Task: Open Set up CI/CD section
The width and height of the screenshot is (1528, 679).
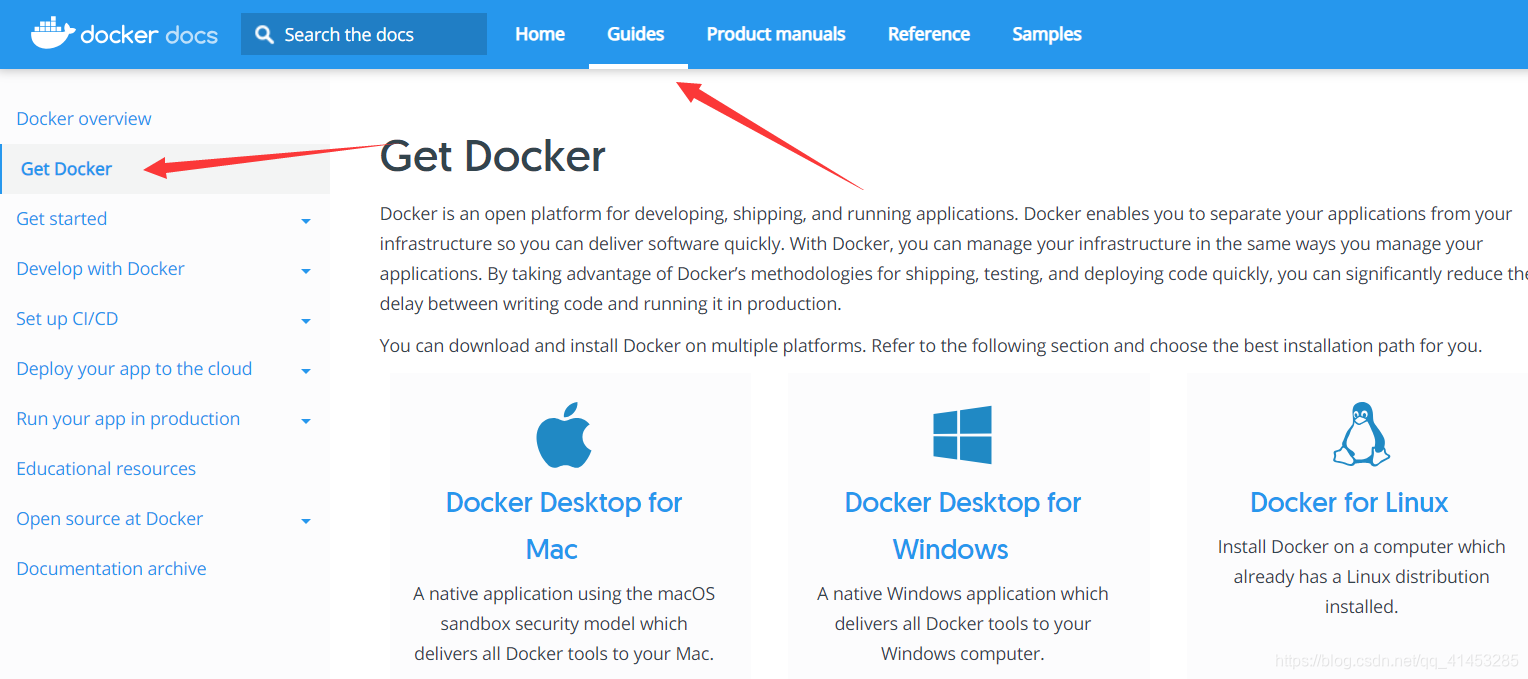Action: coord(67,319)
